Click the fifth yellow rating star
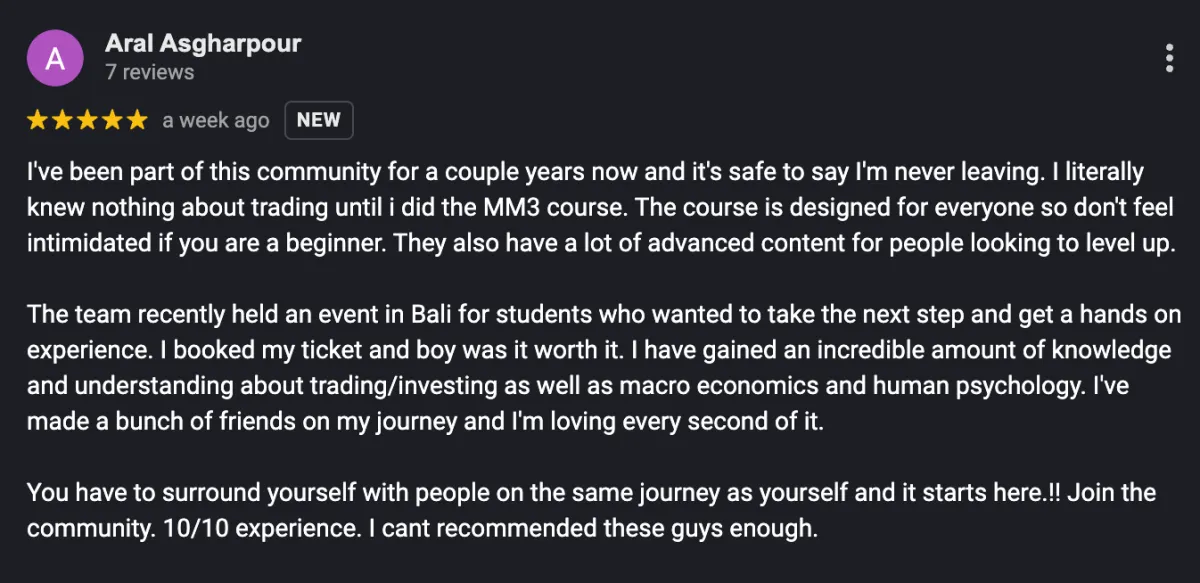1200x583 pixels. tap(137, 120)
